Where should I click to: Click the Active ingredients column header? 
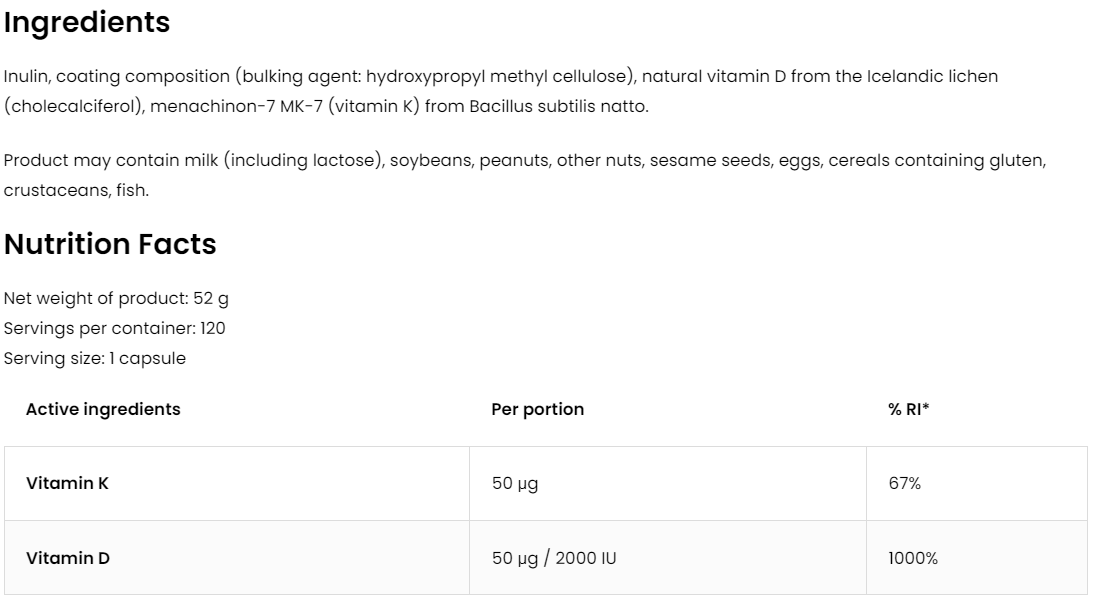[103, 409]
